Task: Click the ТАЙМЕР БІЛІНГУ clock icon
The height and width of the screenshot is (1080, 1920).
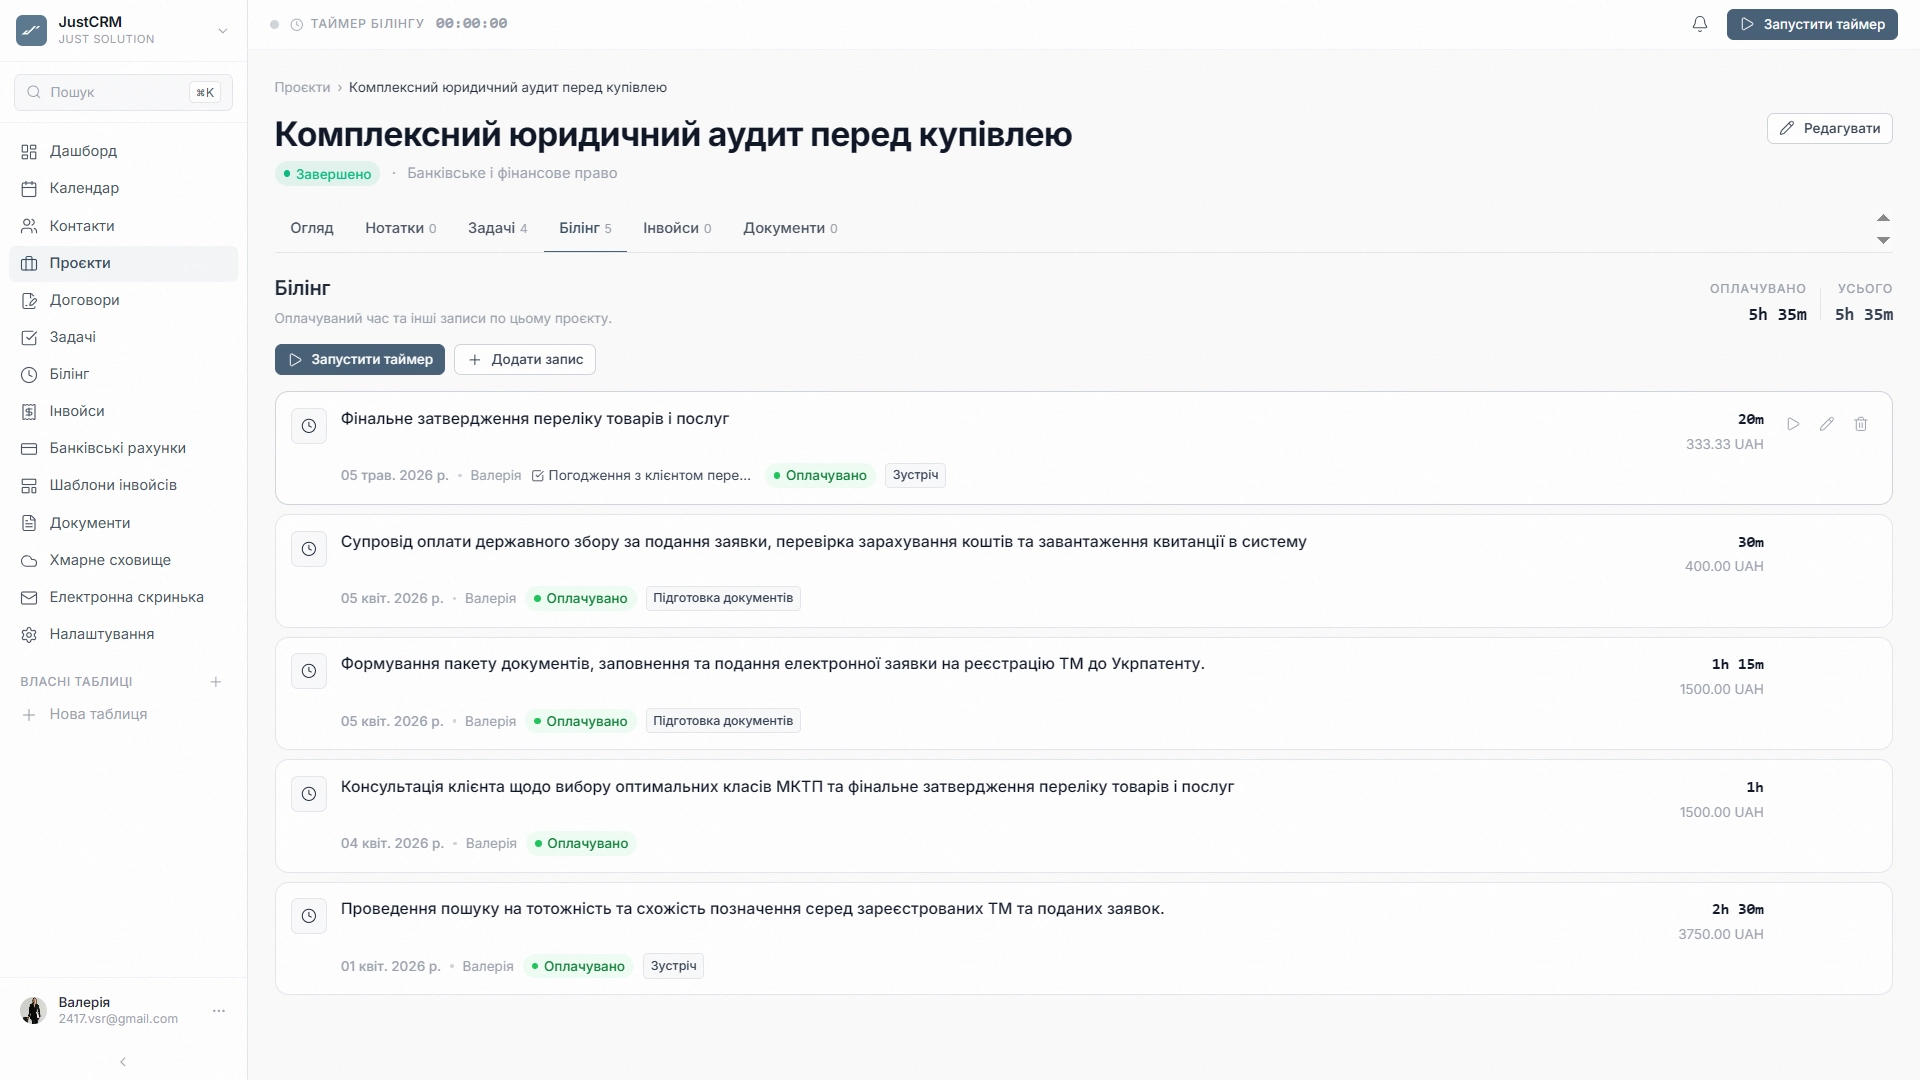Action: (297, 24)
